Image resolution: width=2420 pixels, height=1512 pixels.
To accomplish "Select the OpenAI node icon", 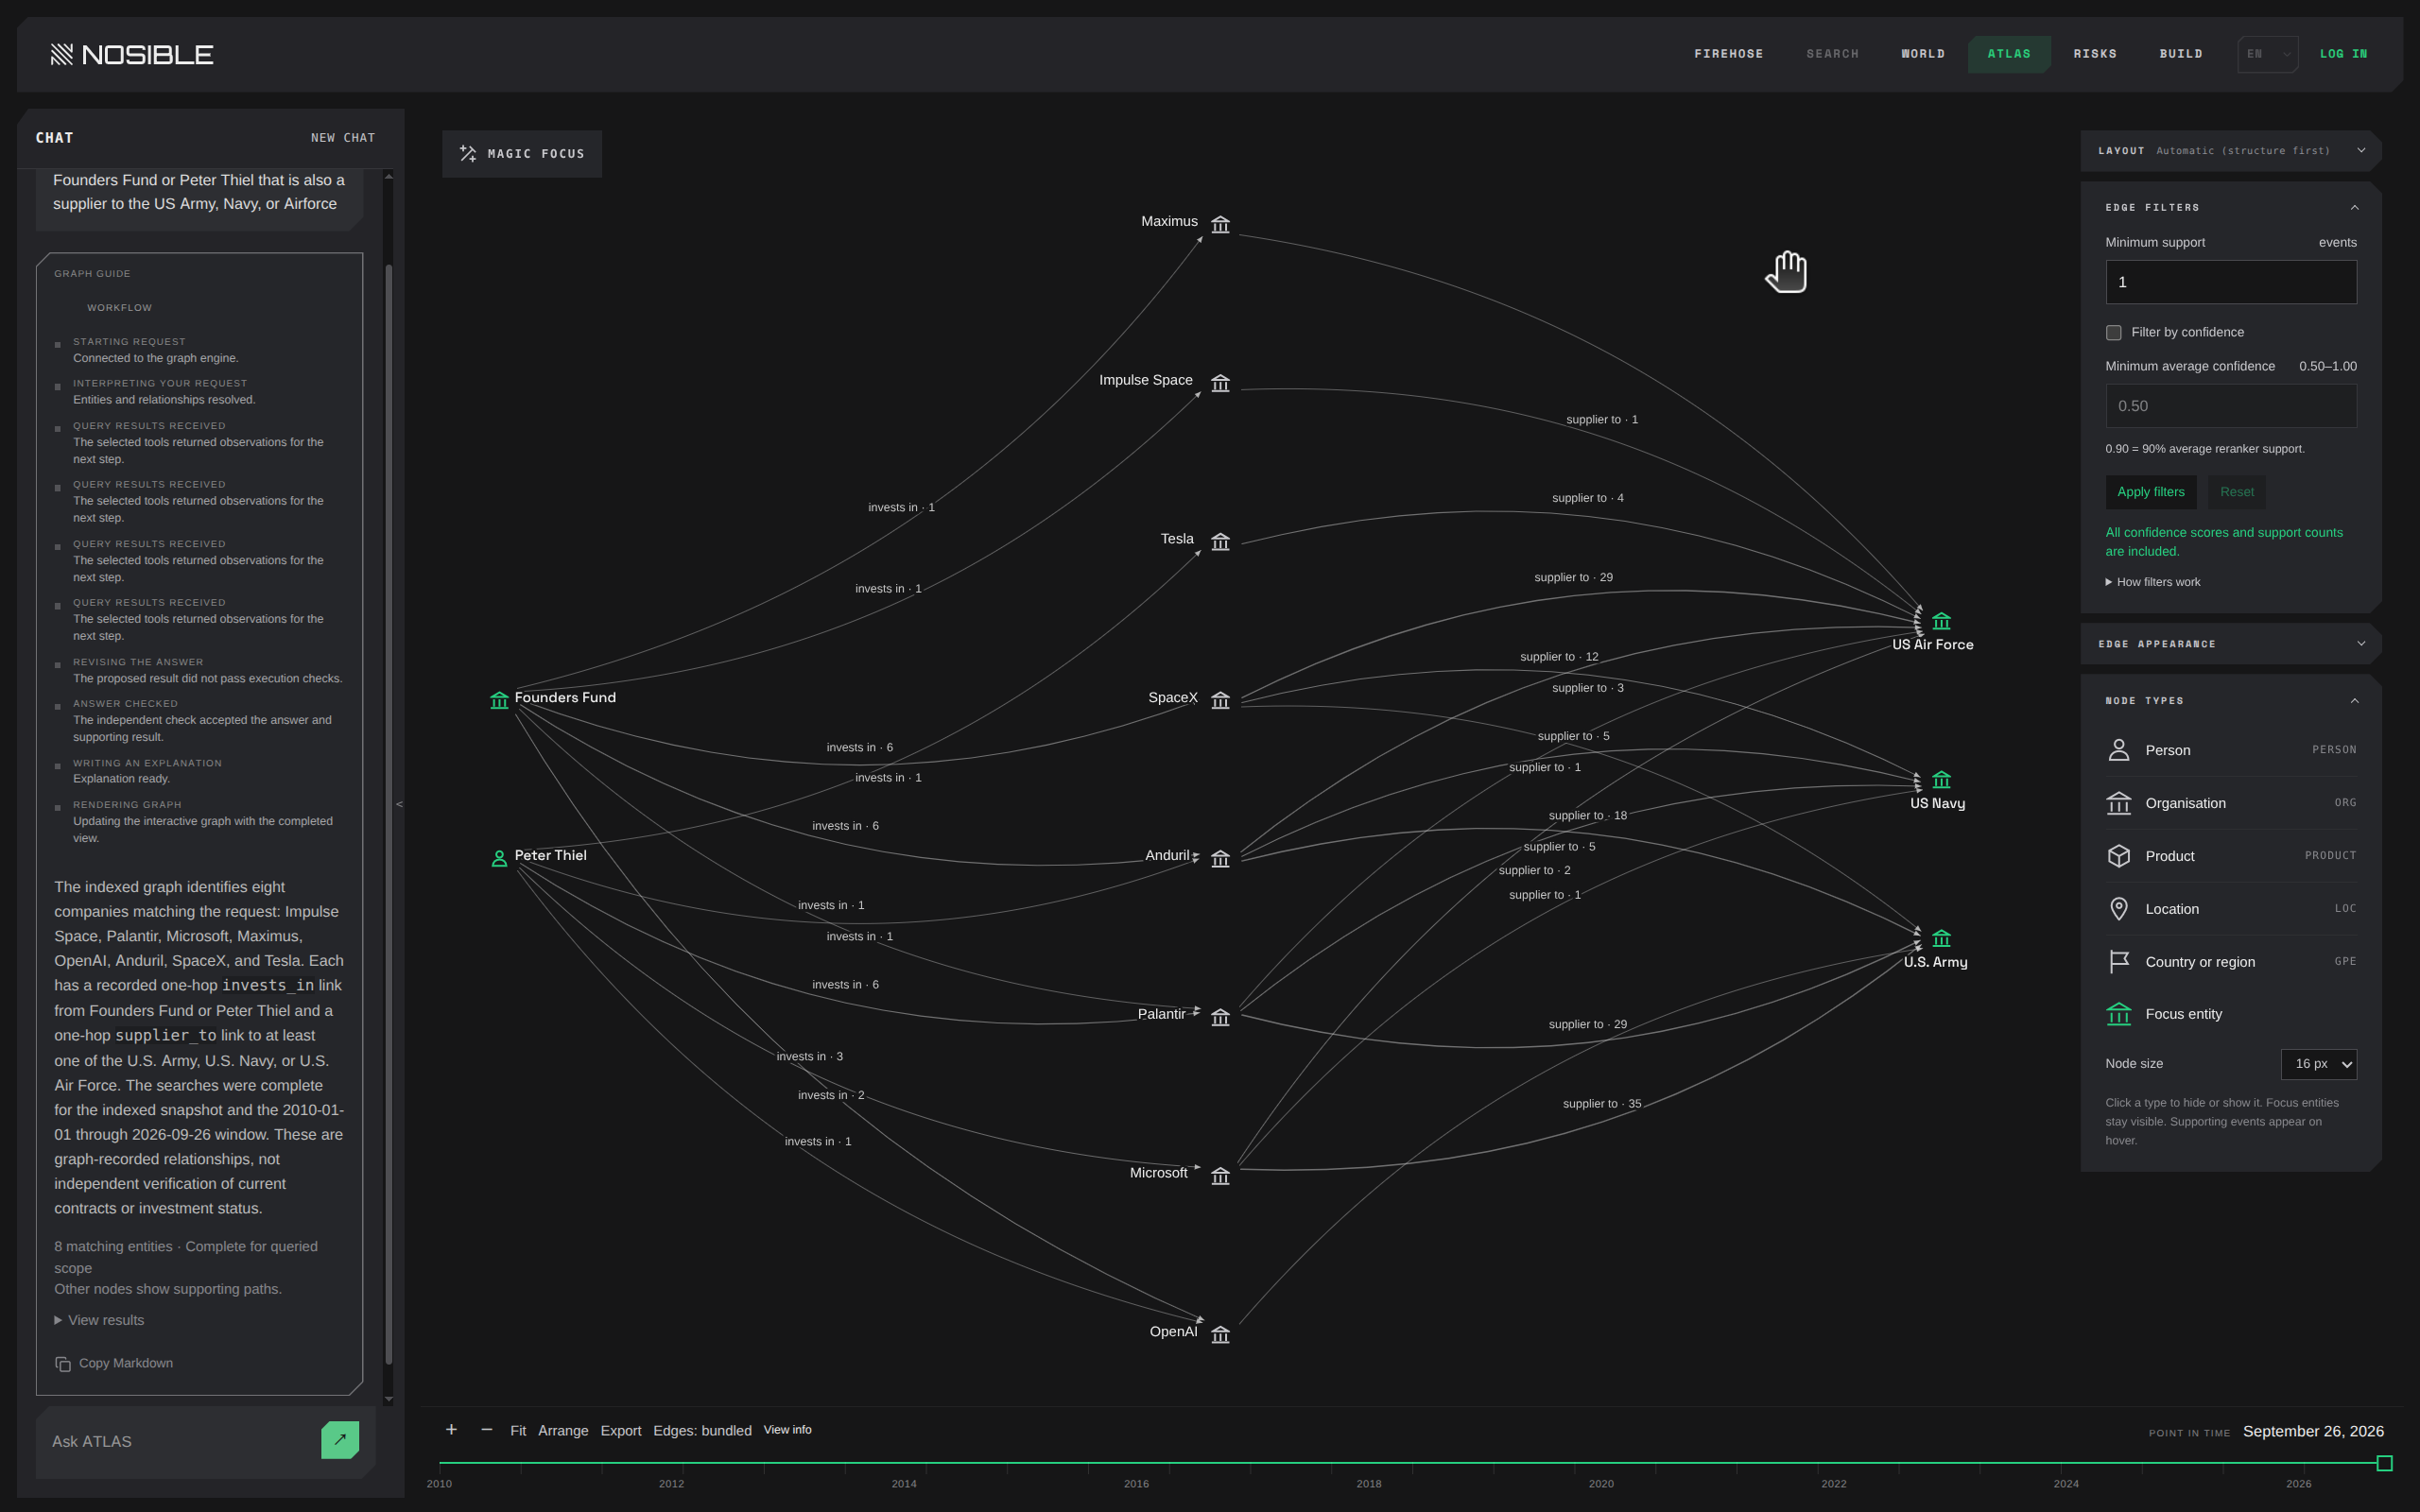I will click(x=1220, y=1334).
